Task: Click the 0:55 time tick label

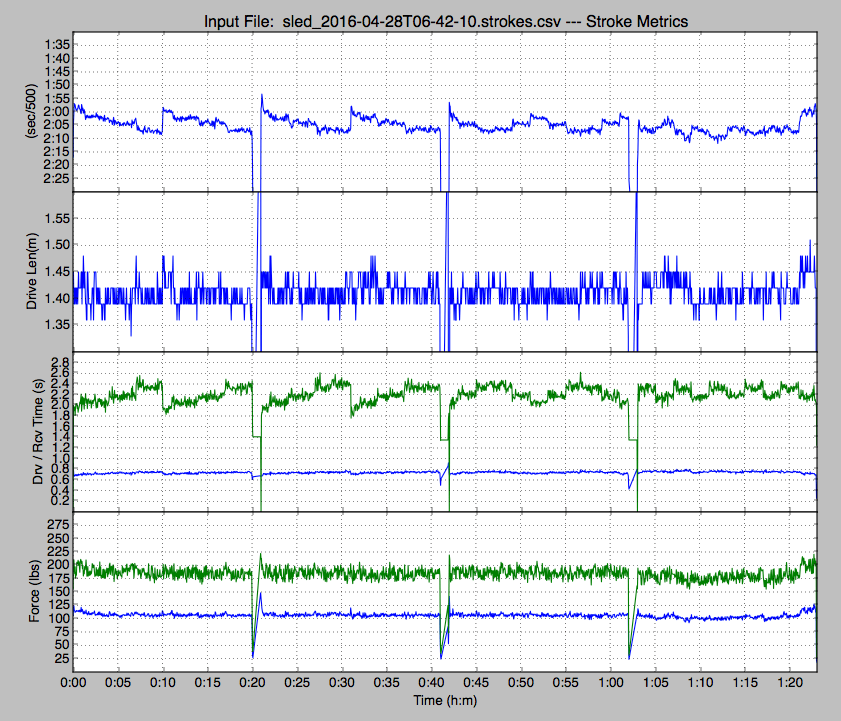Action: click(x=565, y=683)
